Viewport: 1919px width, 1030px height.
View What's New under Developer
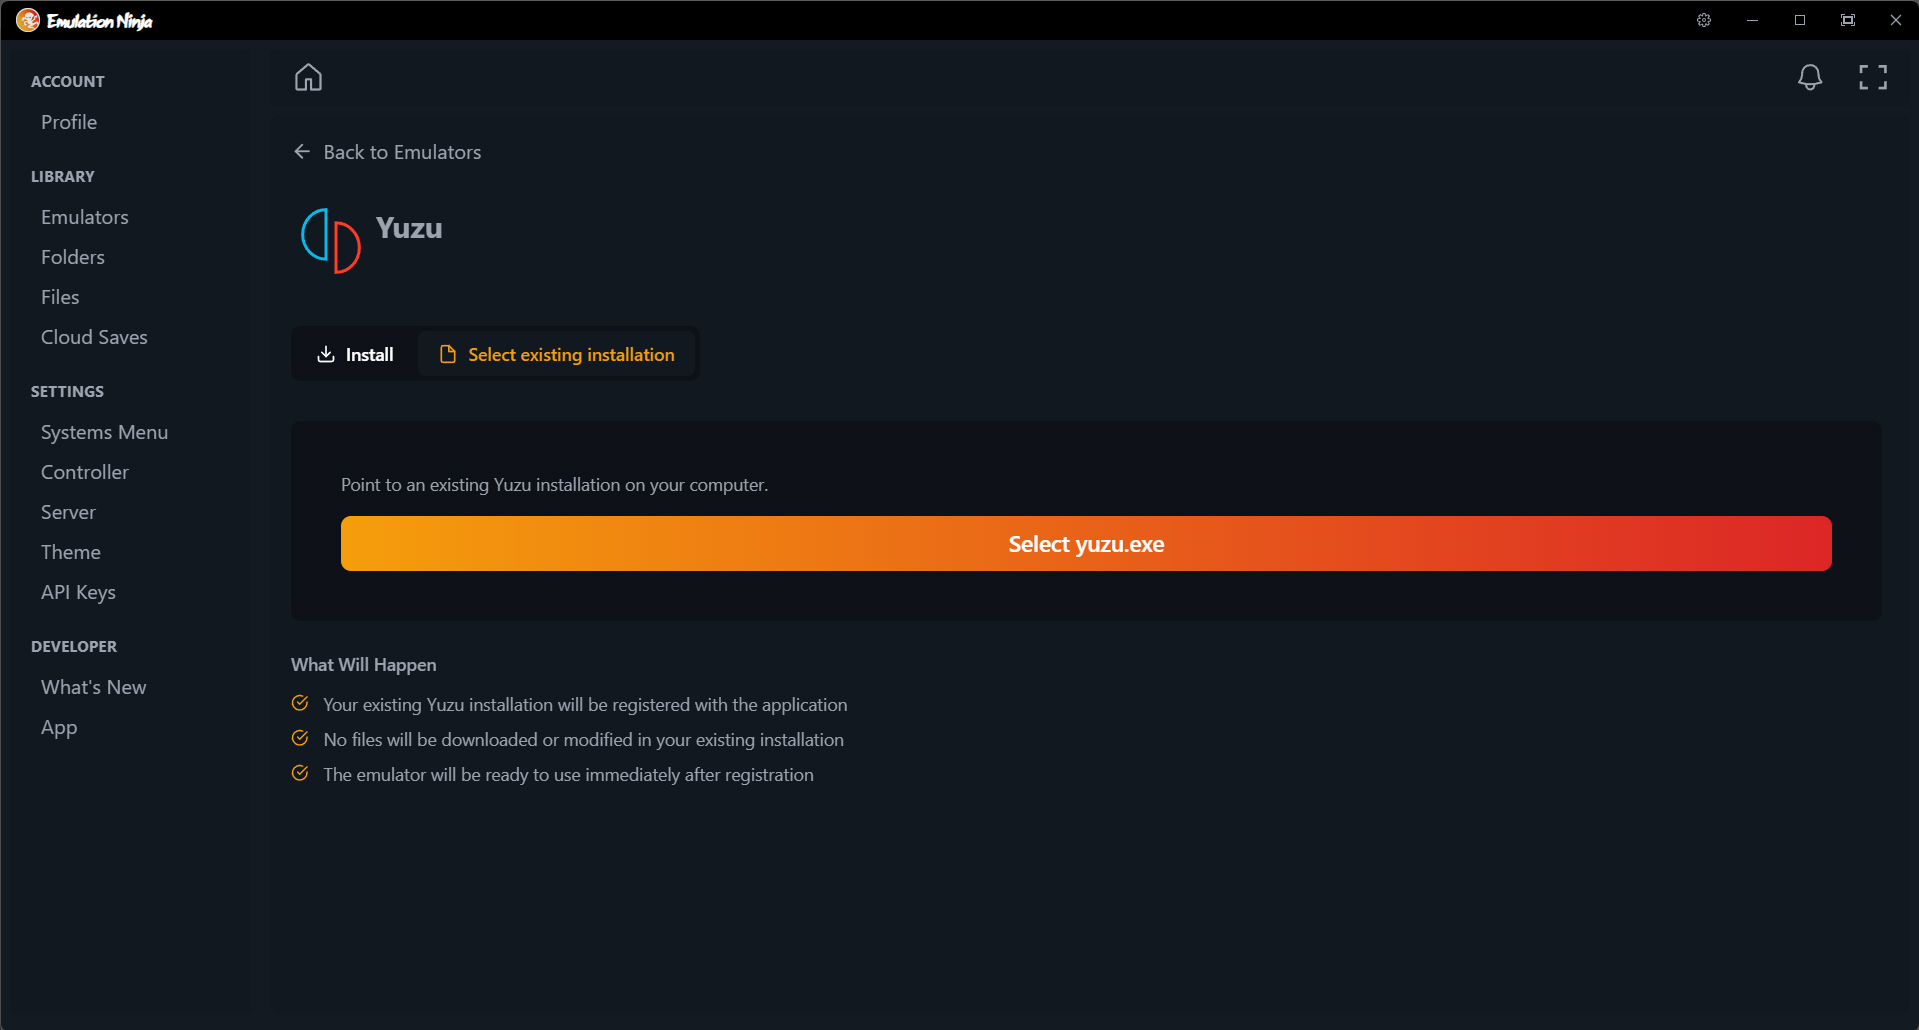point(93,687)
